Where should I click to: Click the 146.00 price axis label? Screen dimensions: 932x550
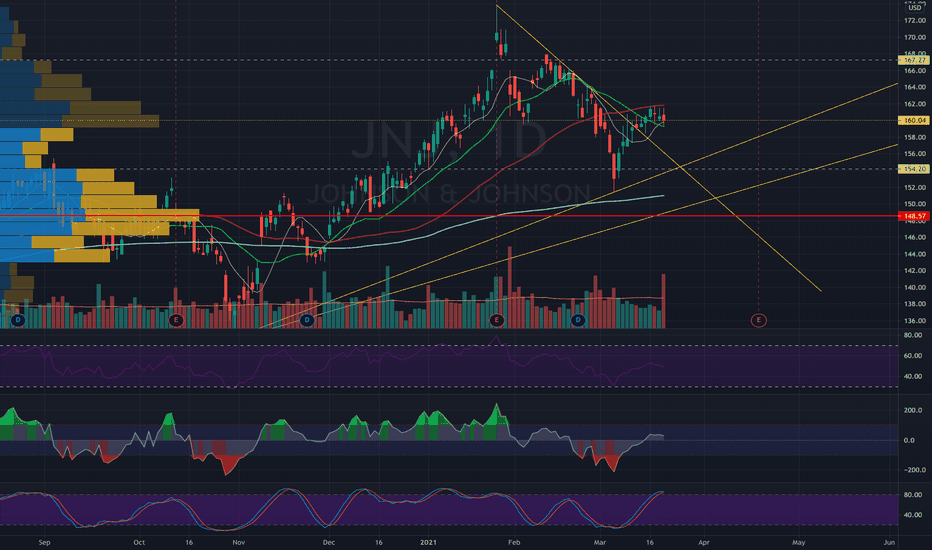pos(915,237)
